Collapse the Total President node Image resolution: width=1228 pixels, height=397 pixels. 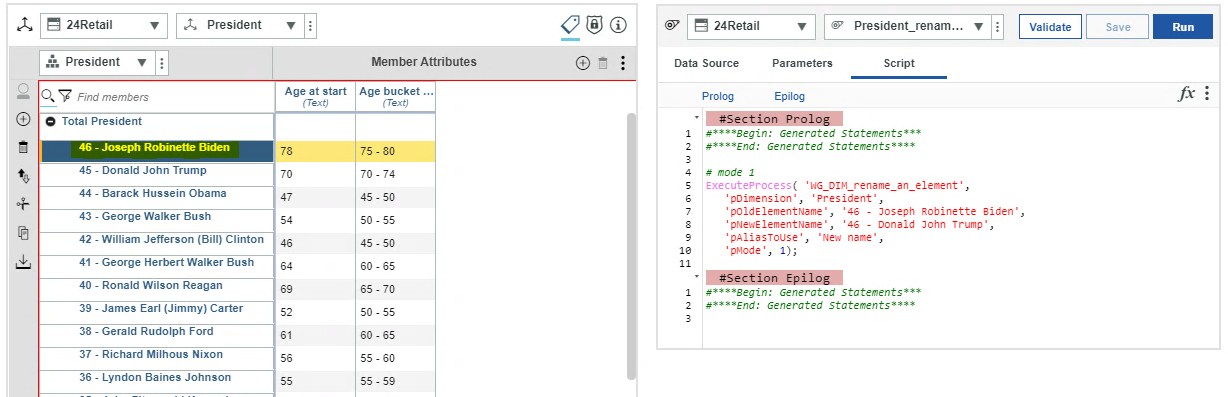tap(50, 122)
